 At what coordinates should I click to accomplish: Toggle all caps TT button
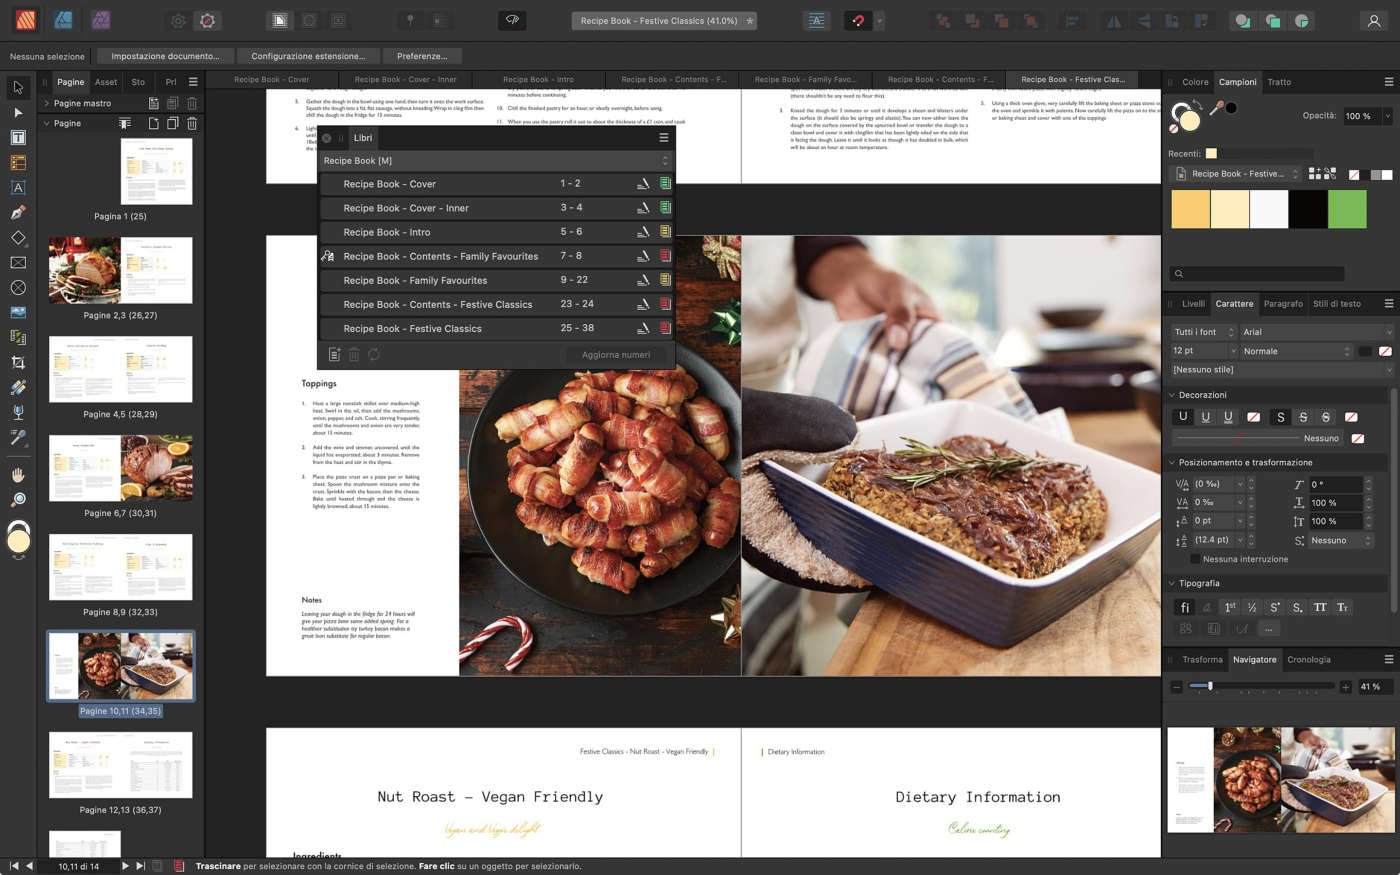point(1320,607)
